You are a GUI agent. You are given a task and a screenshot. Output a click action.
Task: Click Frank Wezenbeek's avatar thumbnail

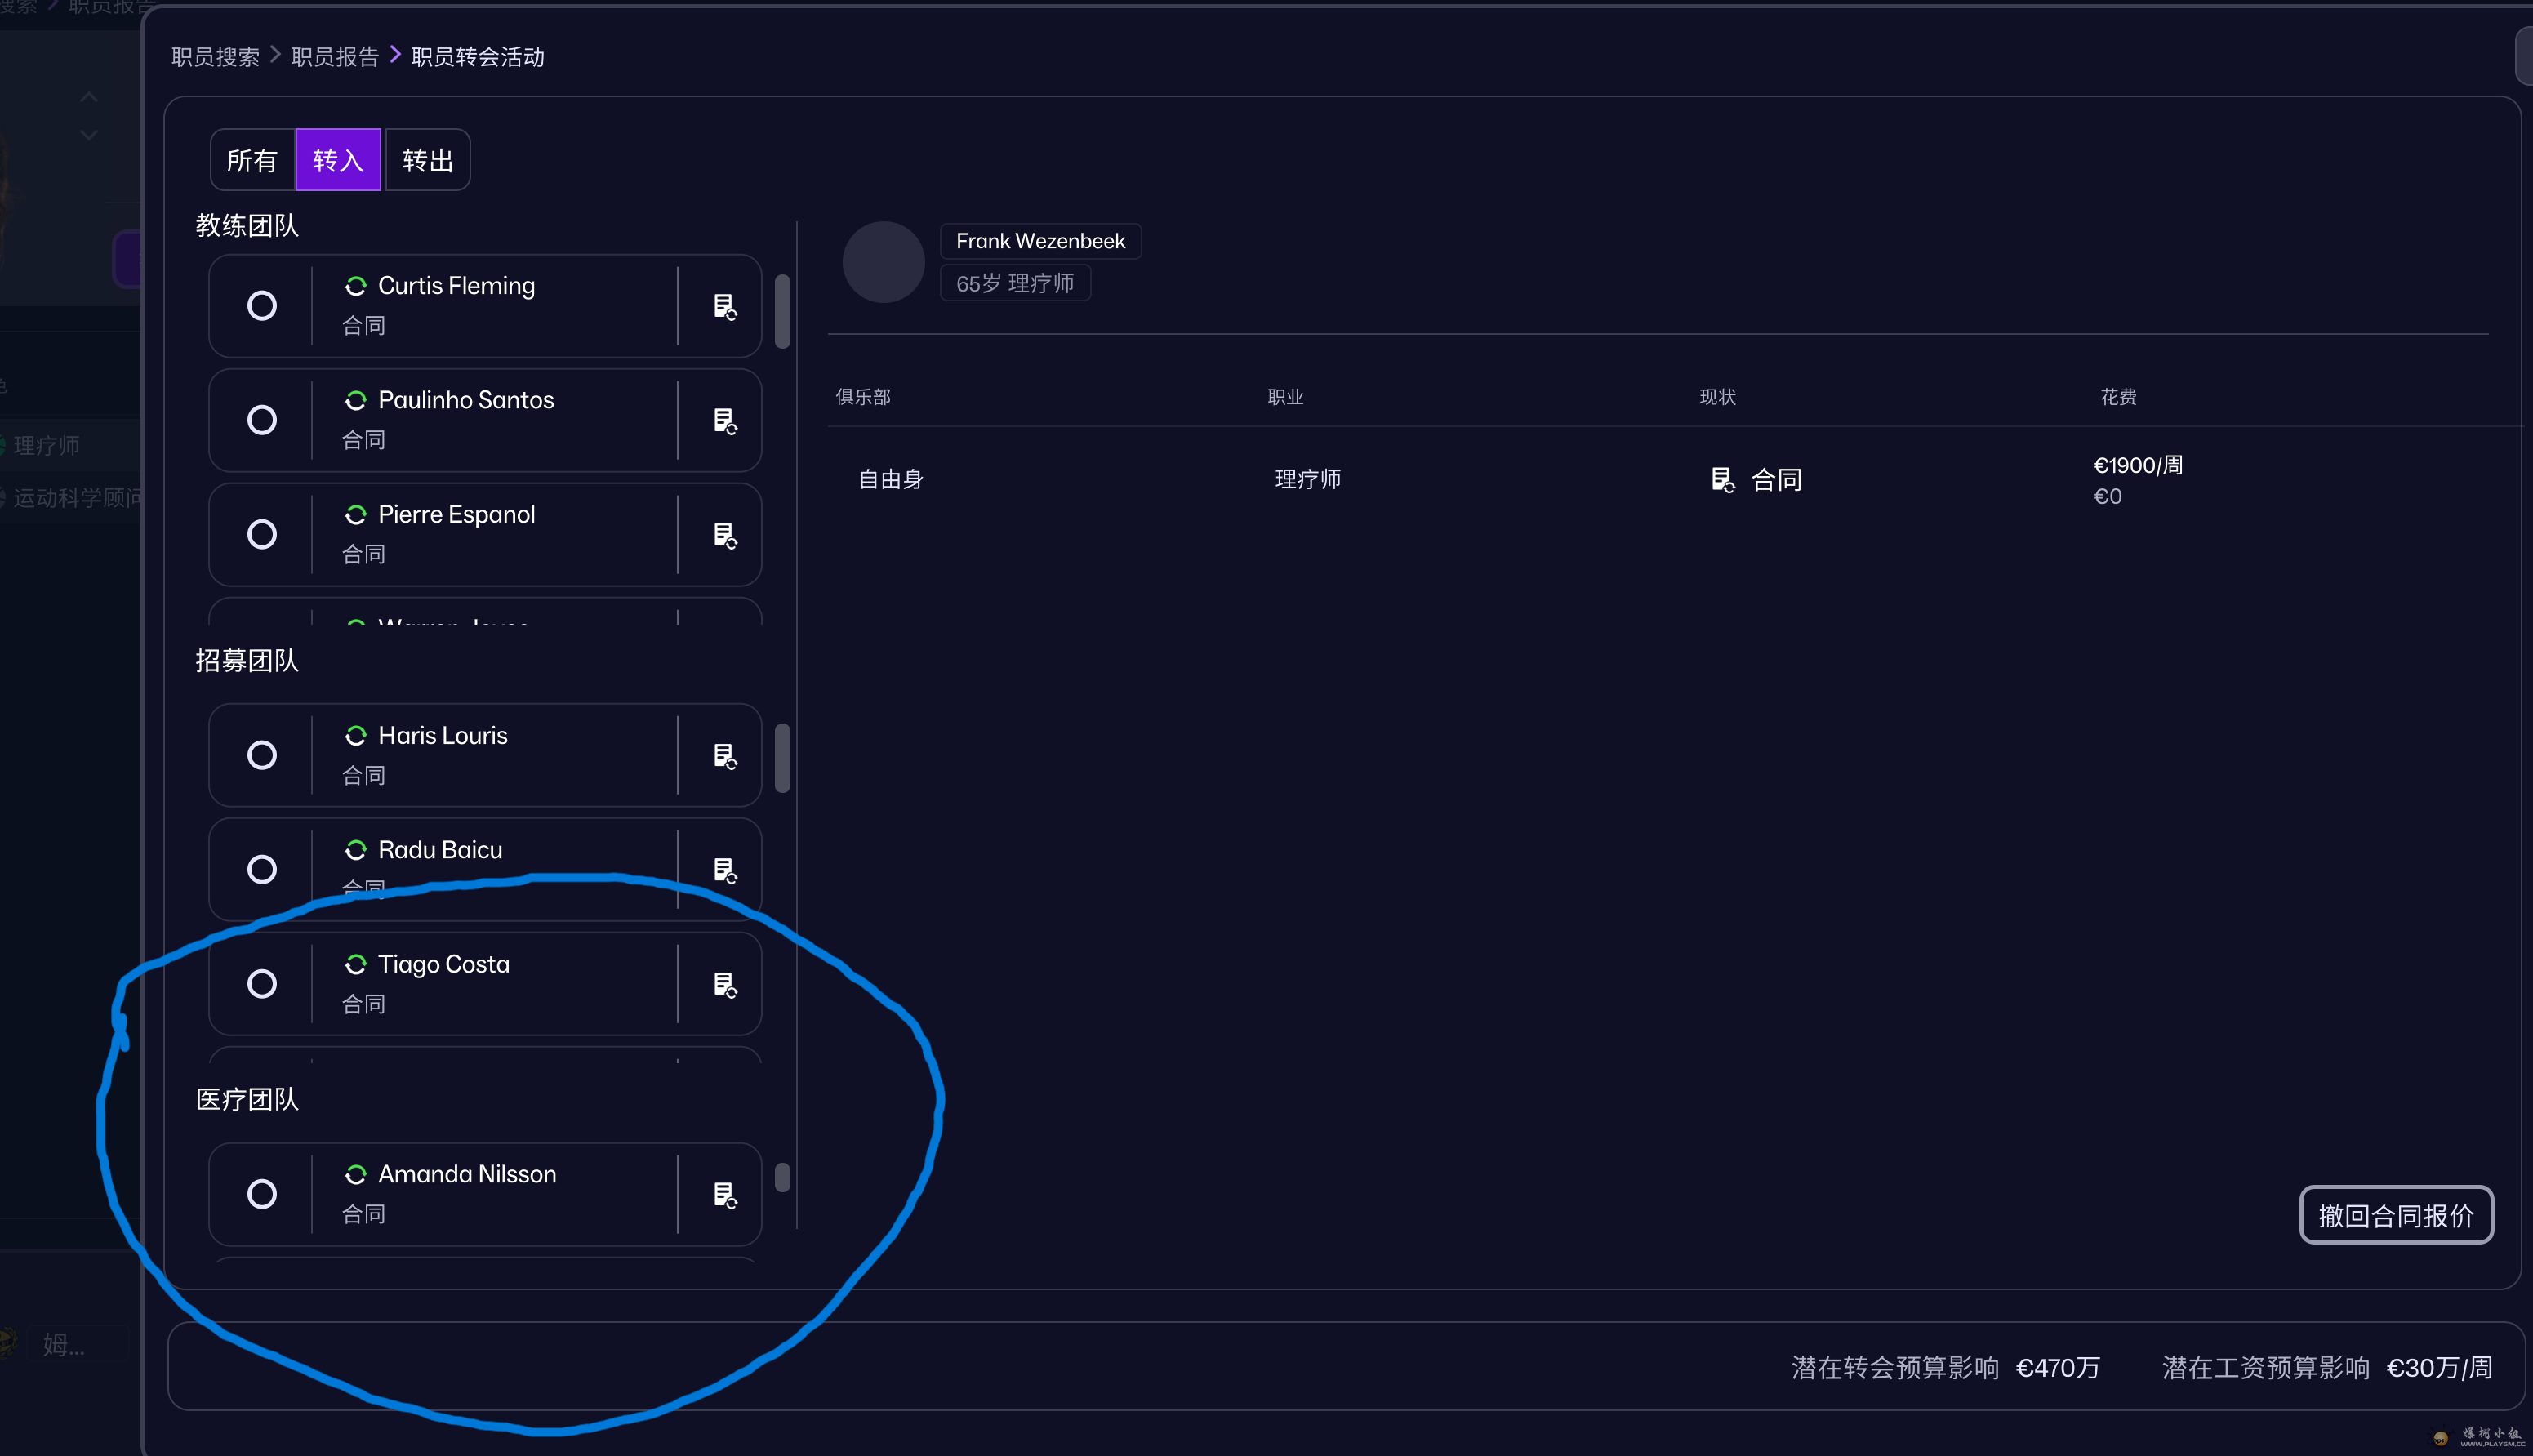(x=883, y=262)
